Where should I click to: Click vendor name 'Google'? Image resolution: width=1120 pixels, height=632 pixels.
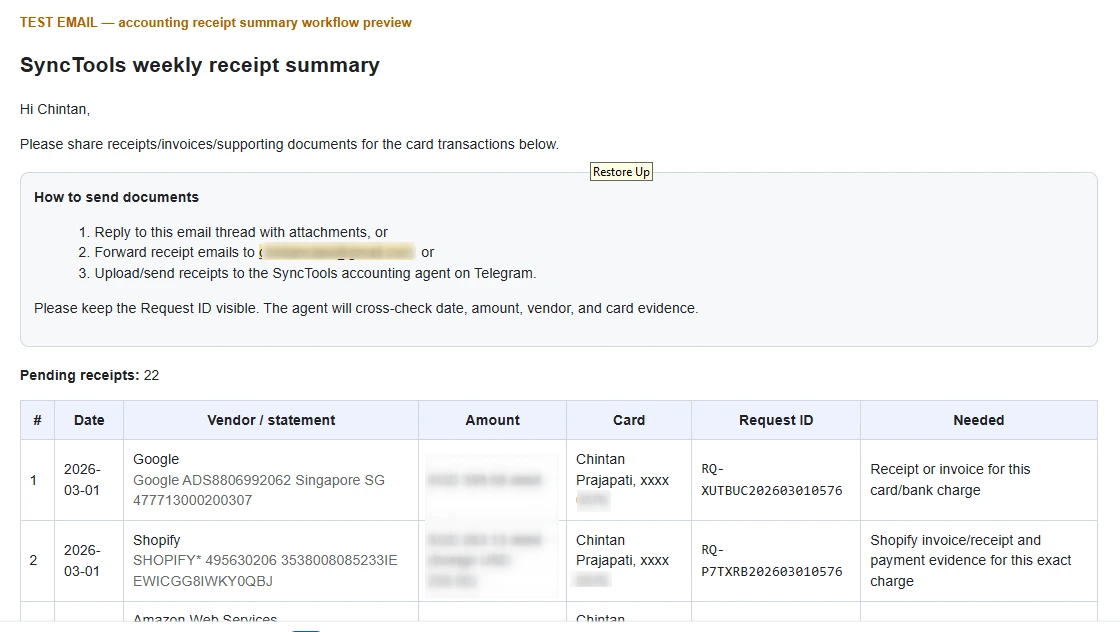pyautogui.click(x=156, y=459)
